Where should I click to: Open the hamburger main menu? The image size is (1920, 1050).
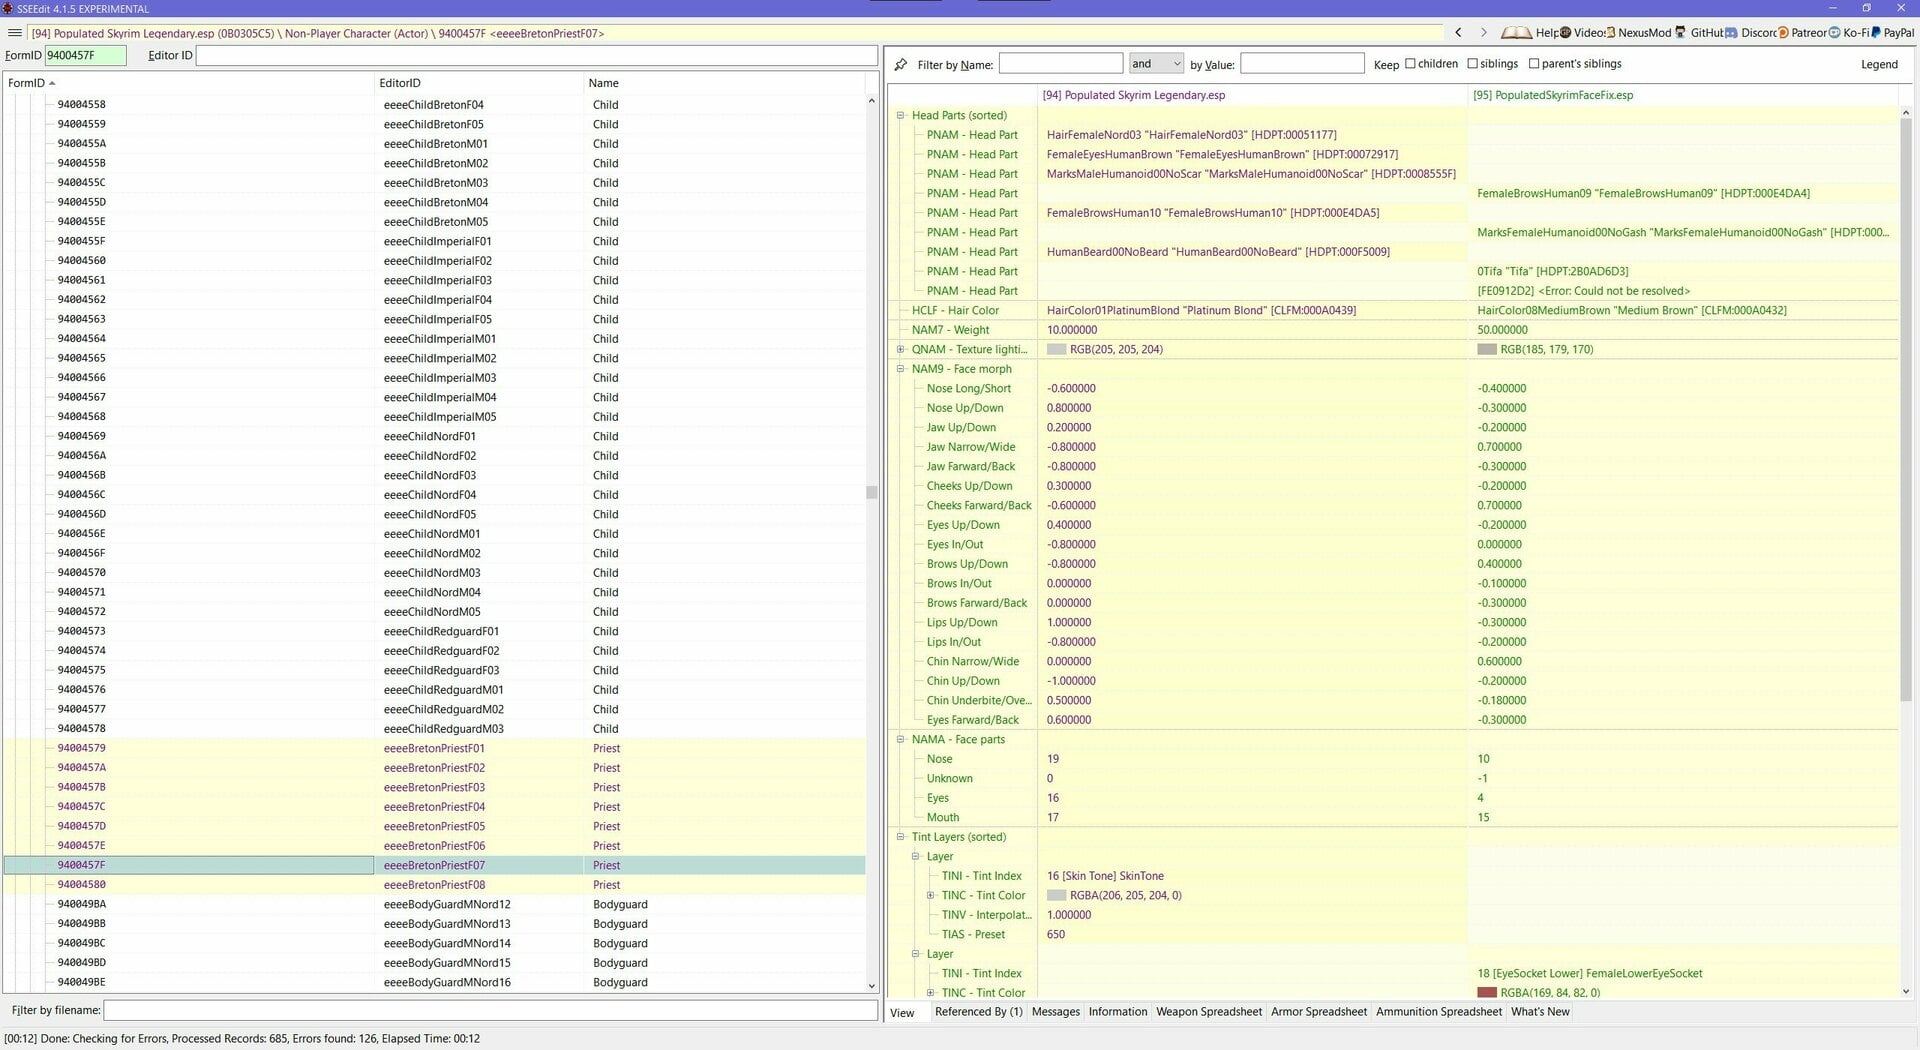click(x=15, y=33)
